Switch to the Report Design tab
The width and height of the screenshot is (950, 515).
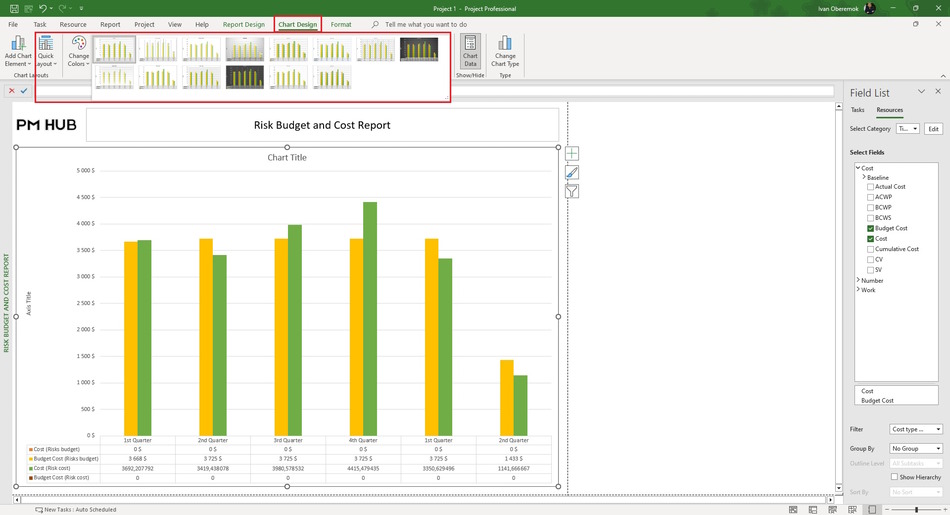pos(244,24)
